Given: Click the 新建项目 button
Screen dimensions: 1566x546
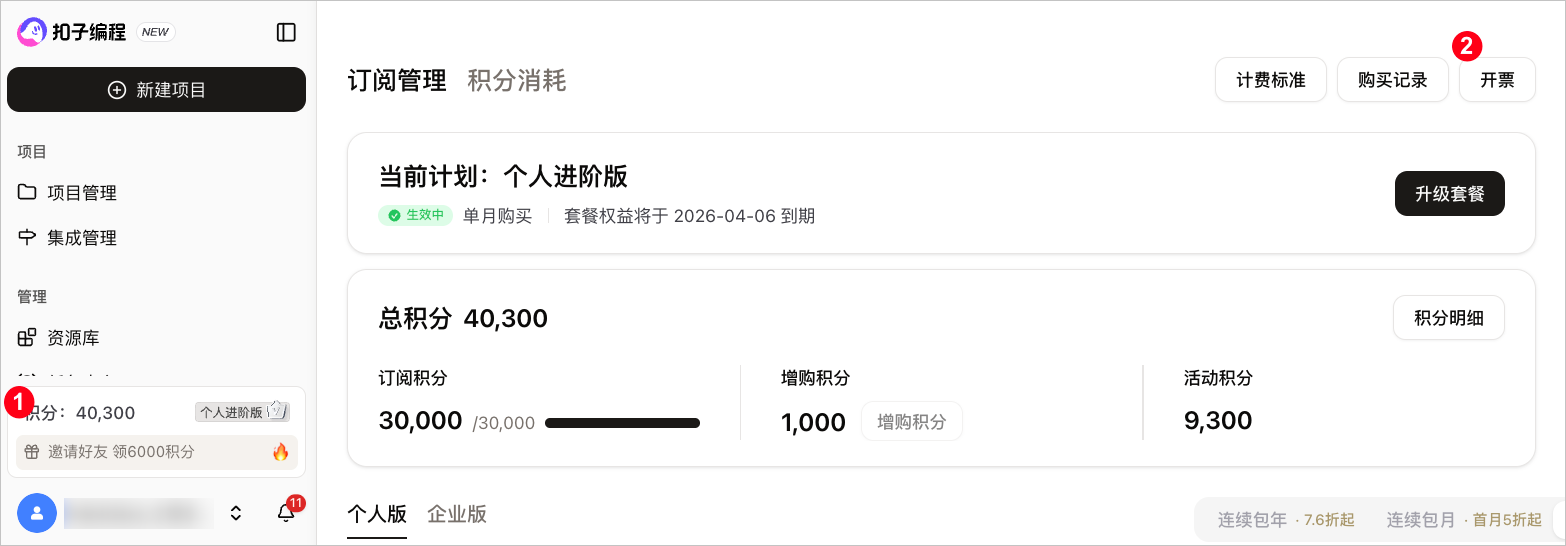Looking at the screenshot, I should click(156, 90).
